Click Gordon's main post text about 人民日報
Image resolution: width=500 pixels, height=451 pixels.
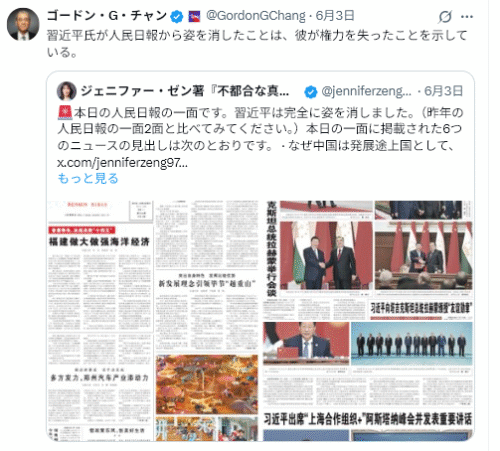pyautogui.click(x=257, y=44)
